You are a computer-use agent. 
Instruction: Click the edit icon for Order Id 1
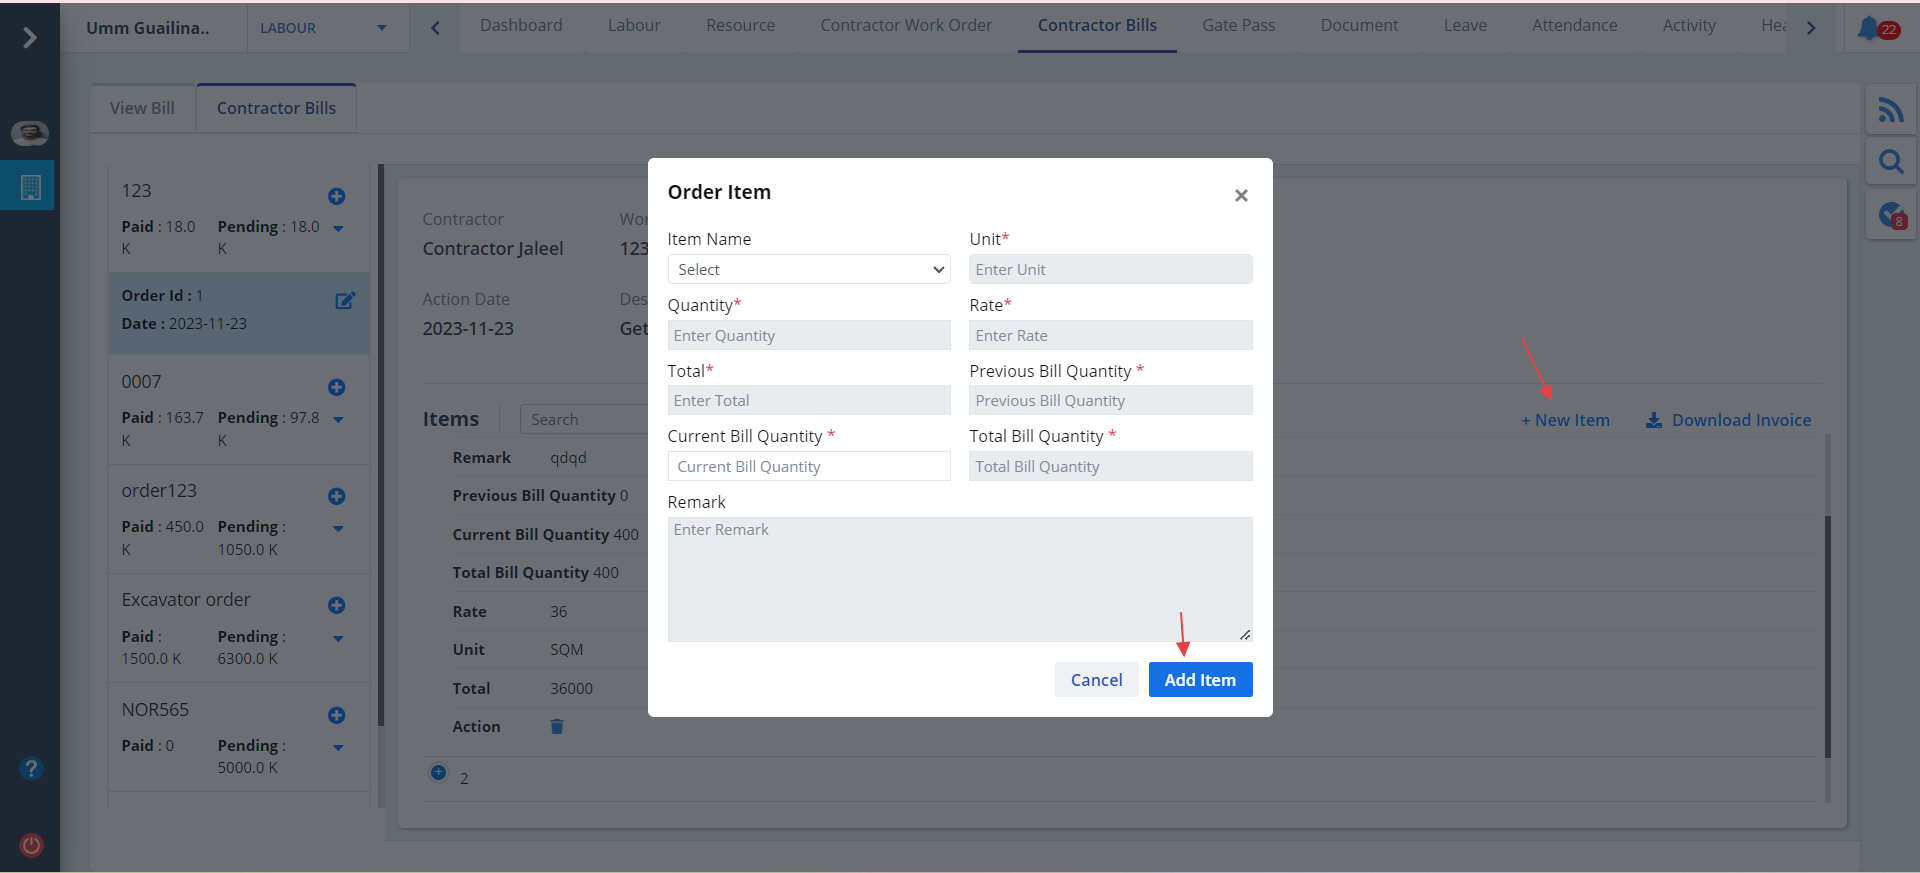click(345, 300)
